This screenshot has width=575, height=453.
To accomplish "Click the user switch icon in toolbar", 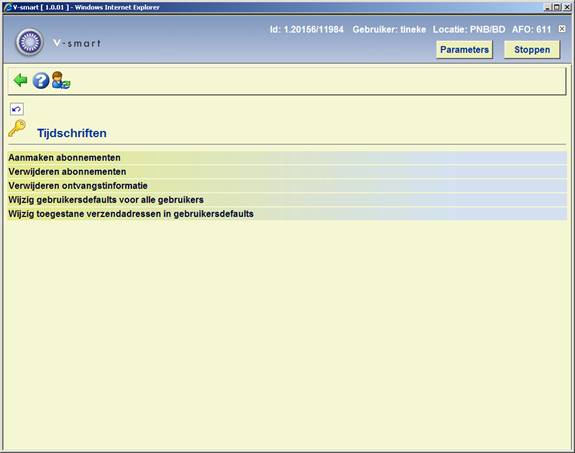I will [61, 80].
